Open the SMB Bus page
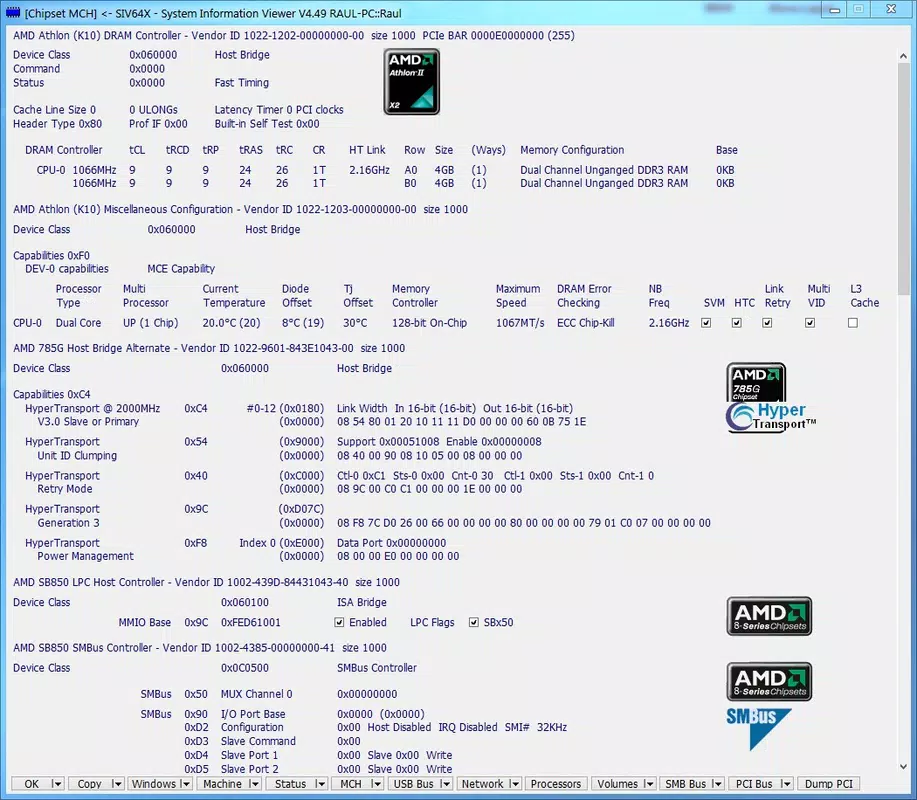 tap(685, 784)
